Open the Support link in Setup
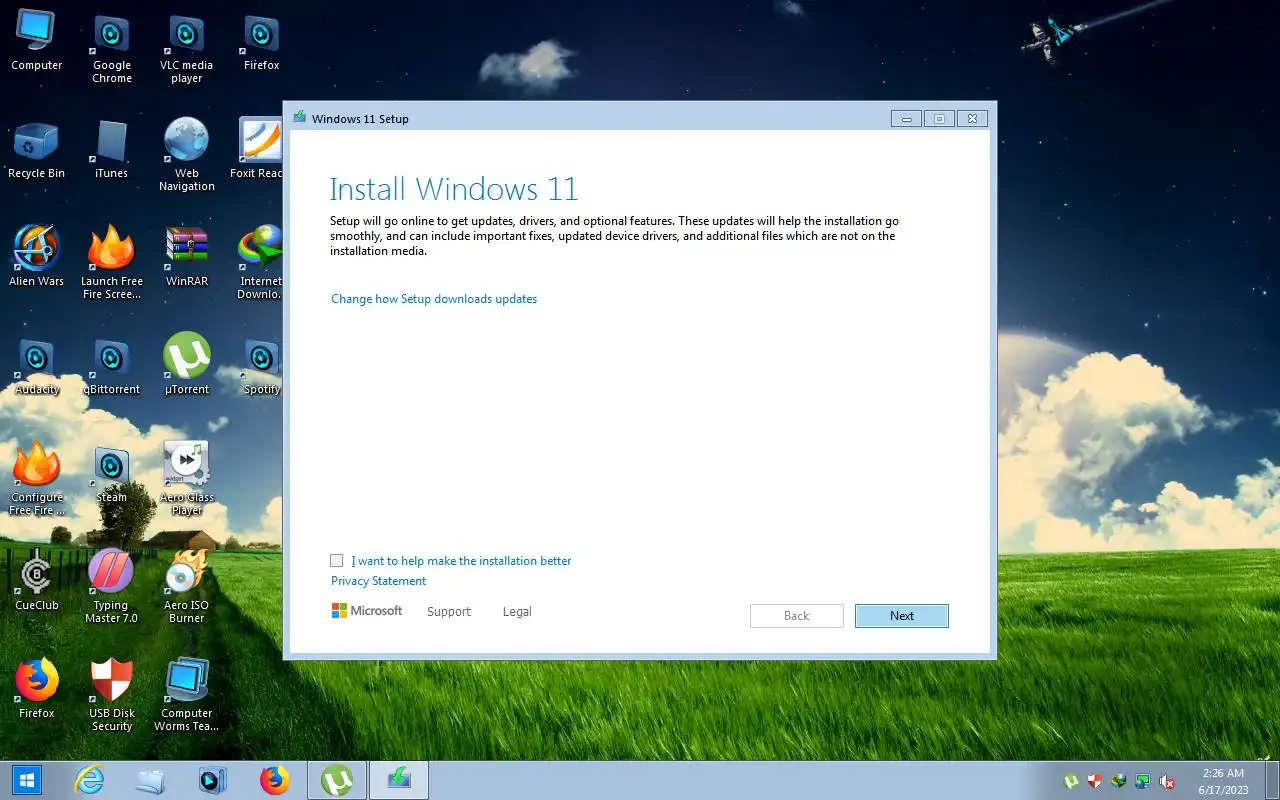The height and width of the screenshot is (800, 1280). click(x=449, y=612)
